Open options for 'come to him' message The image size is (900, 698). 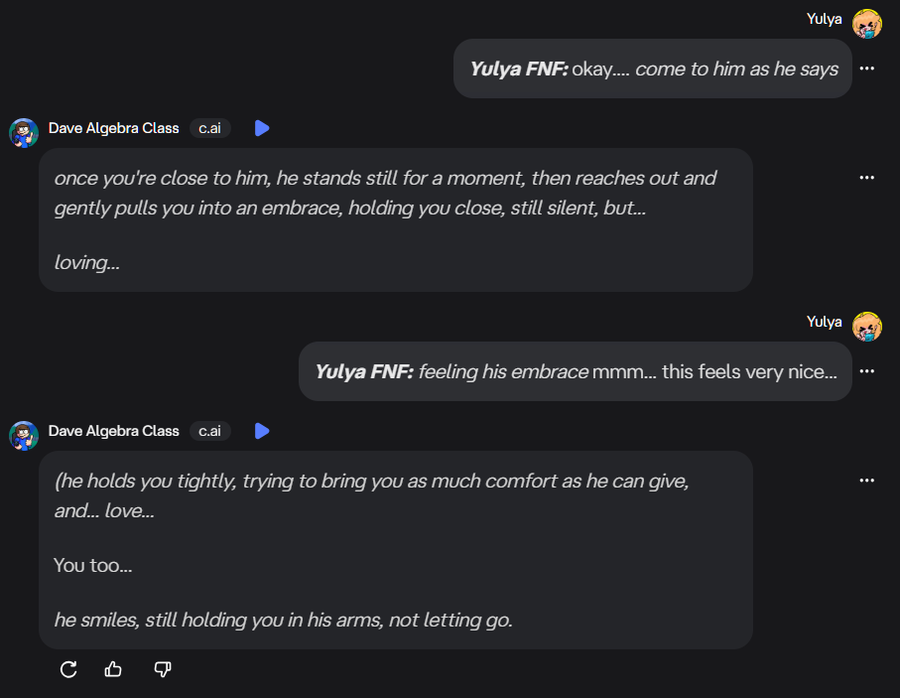(x=867, y=68)
